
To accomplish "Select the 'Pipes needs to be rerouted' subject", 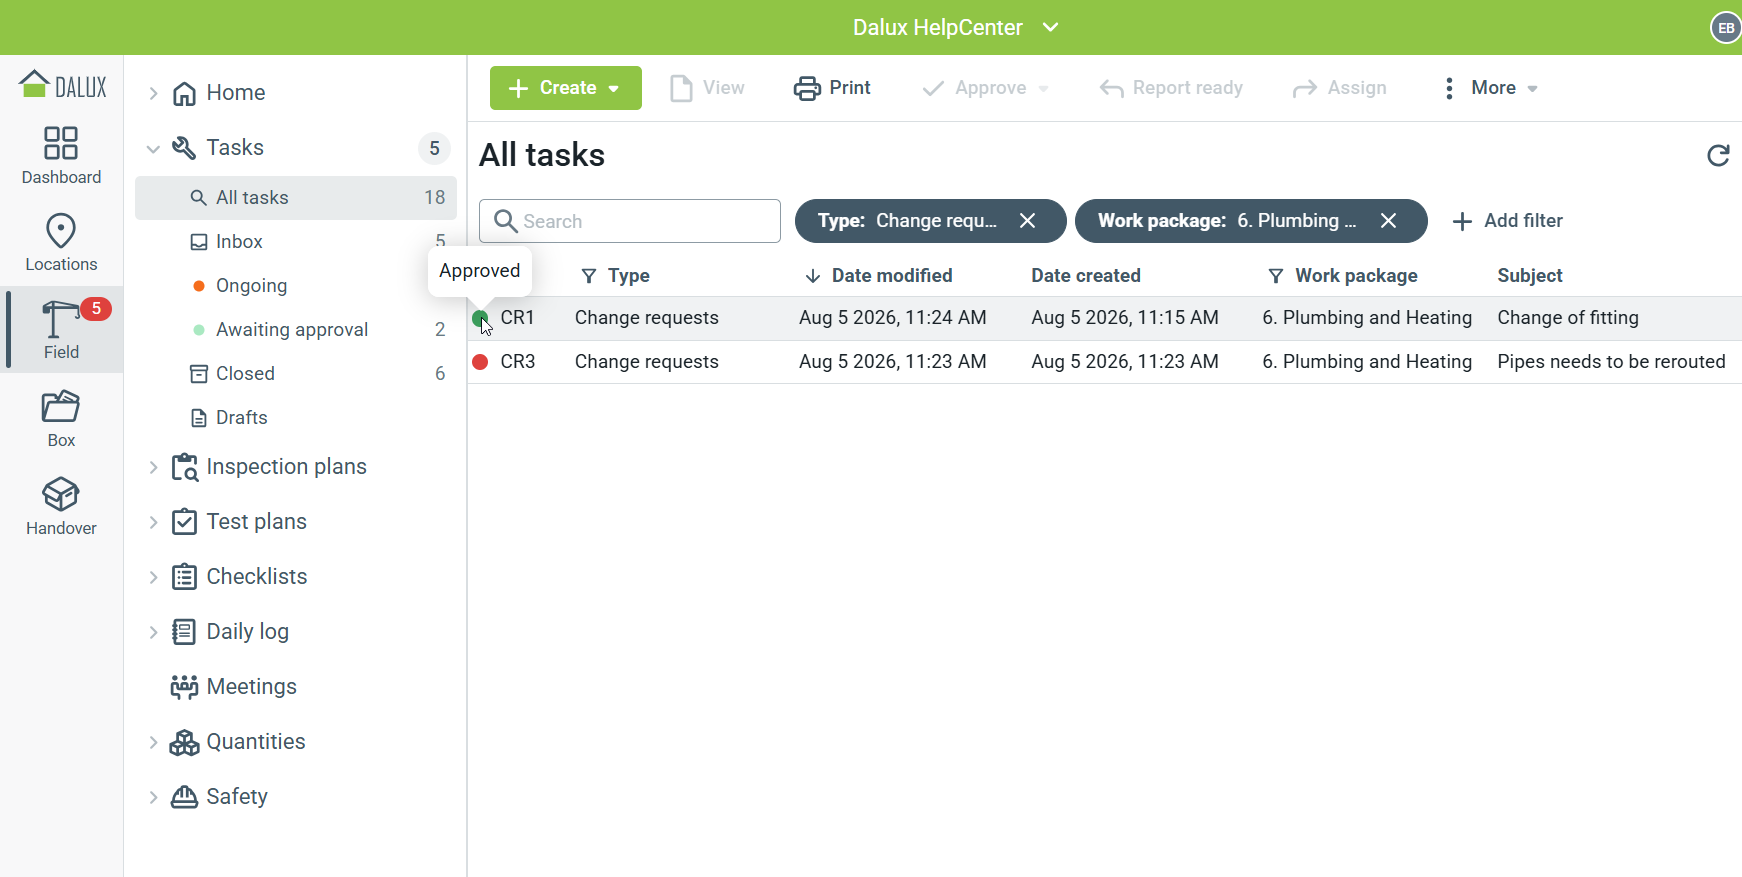I will click(x=1611, y=362).
